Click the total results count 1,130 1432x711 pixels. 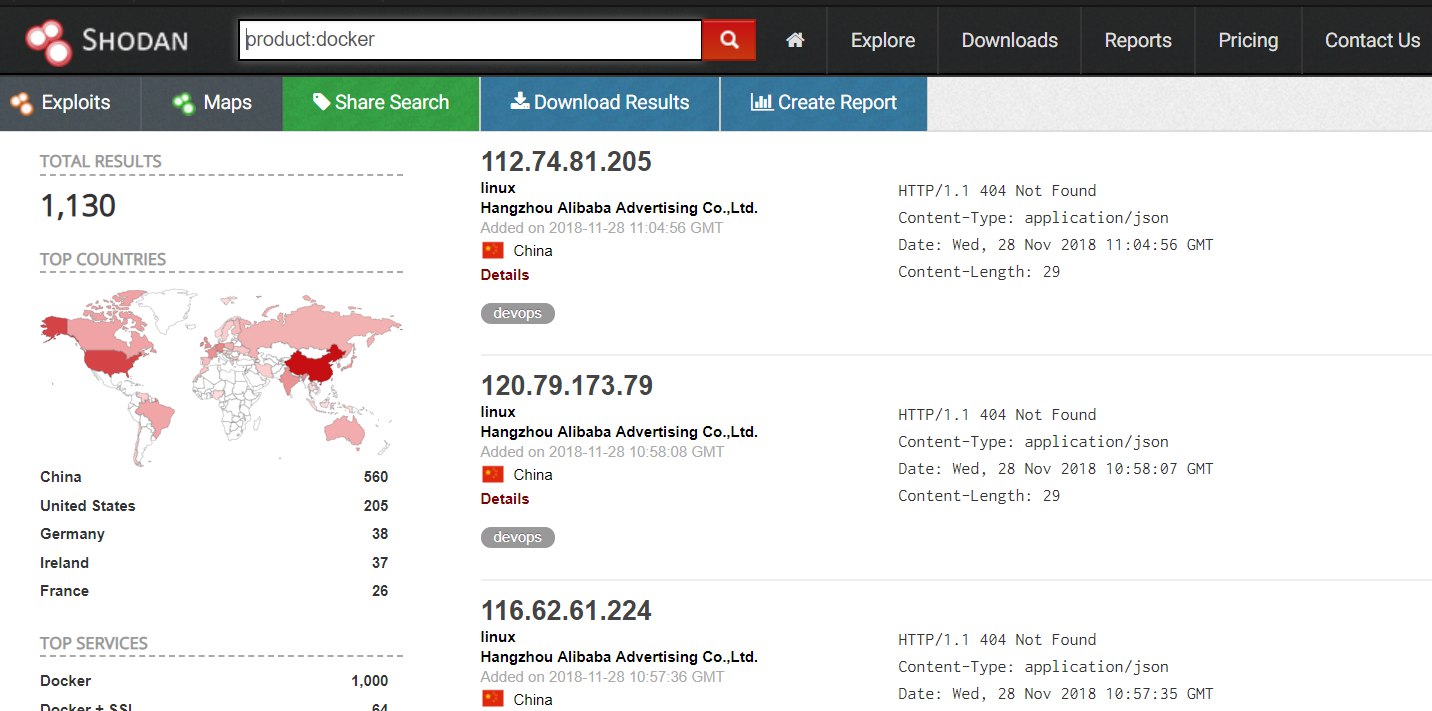(x=78, y=206)
